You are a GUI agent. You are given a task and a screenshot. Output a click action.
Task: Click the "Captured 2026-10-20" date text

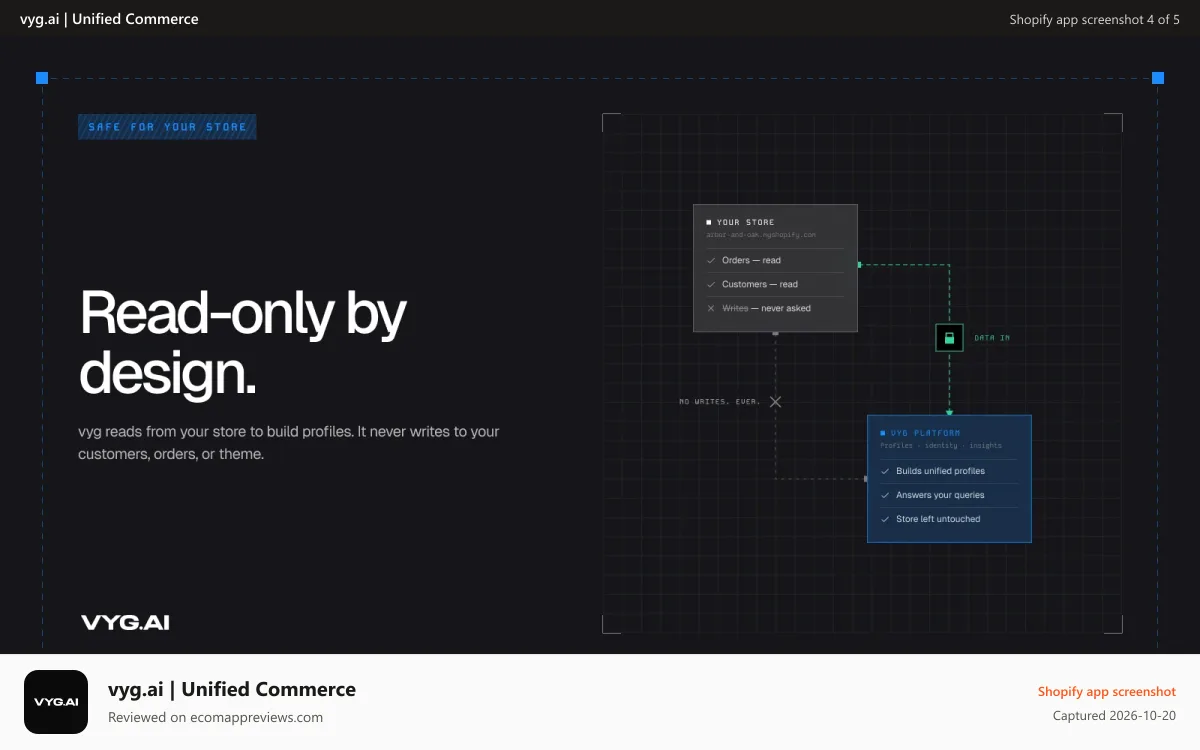coord(1115,716)
